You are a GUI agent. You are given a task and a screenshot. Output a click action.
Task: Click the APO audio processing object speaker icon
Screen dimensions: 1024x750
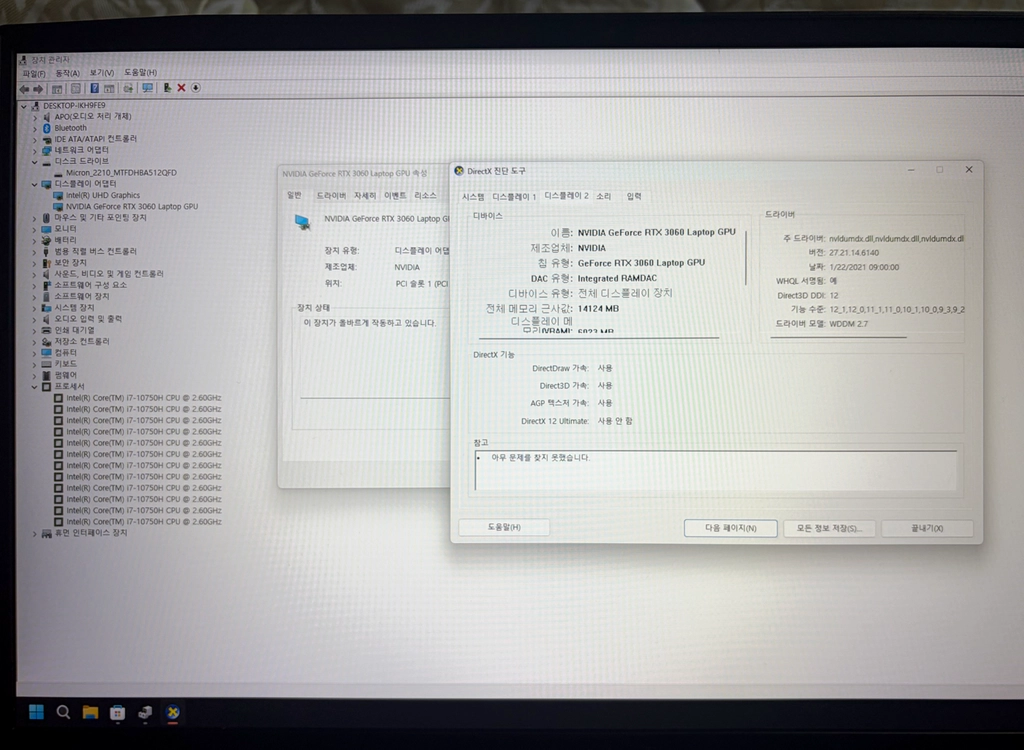46,117
